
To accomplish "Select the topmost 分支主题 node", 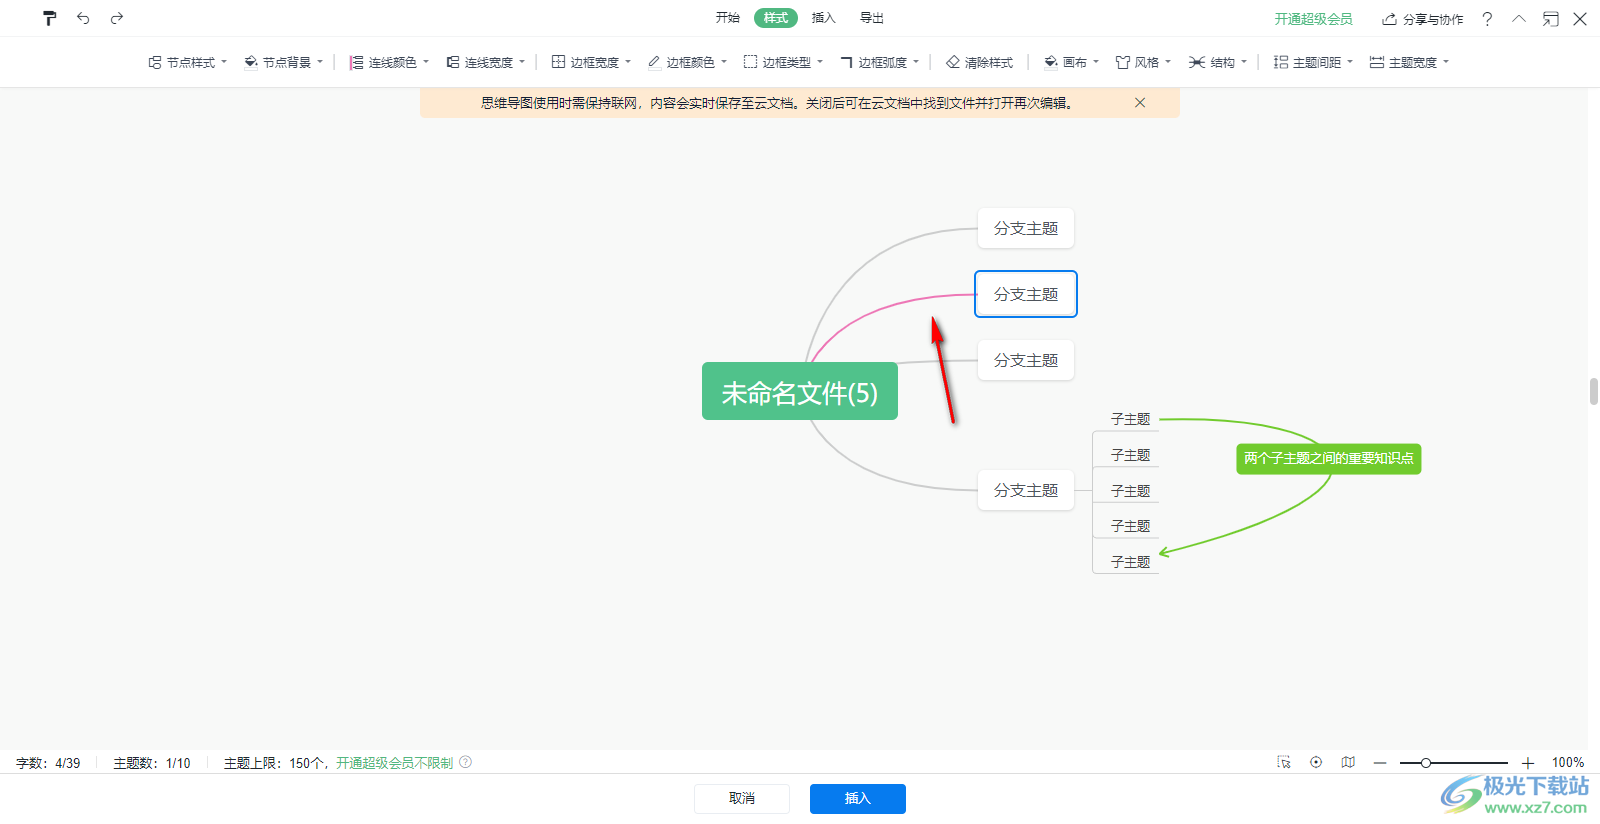I will click(x=1026, y=228).
